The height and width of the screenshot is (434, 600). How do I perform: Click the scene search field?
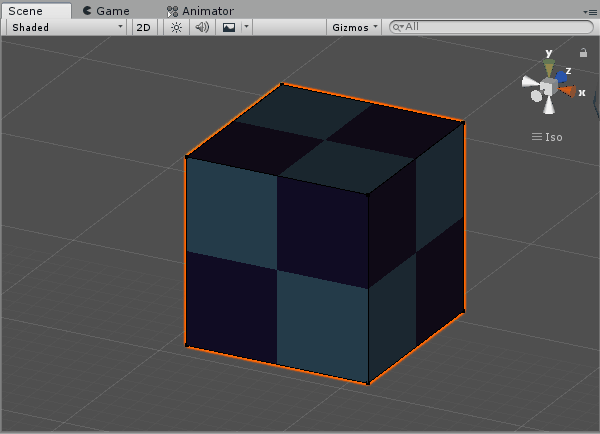tap(491, 27)
